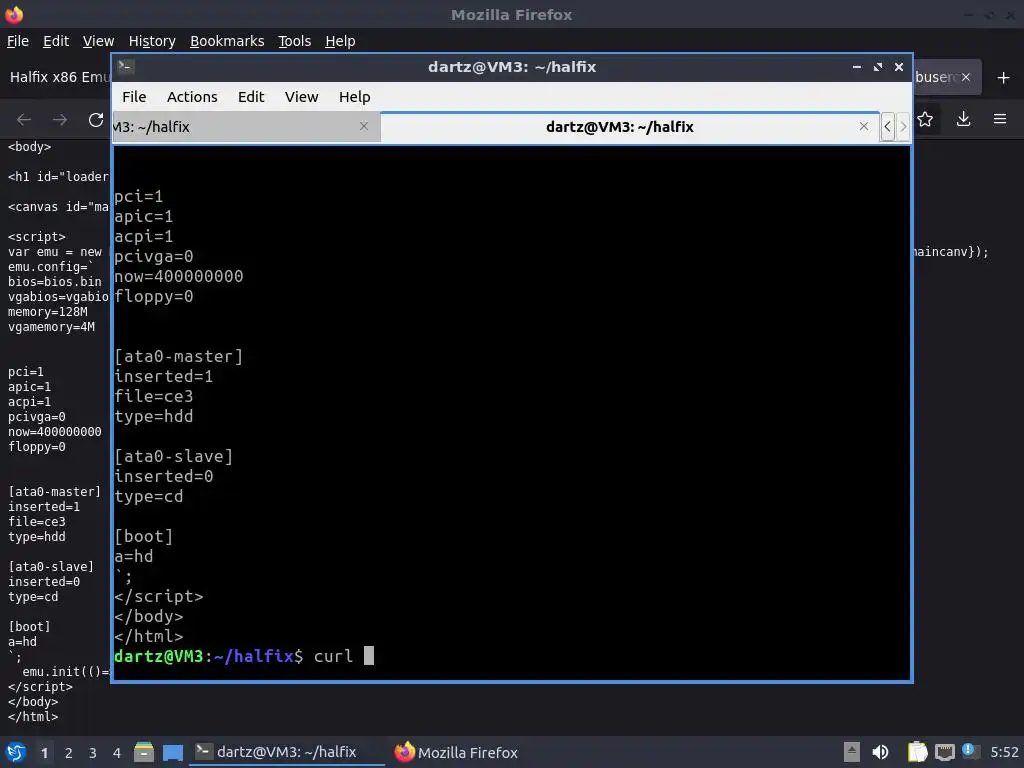Switch to workspace 4
Viewport: 1024px width, 768px height.
[117, 753]
